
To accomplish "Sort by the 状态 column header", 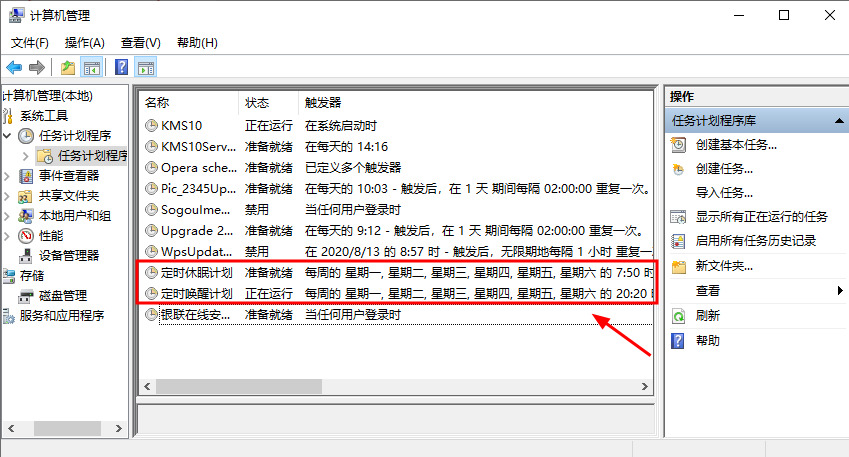I will tap(269, 102).
